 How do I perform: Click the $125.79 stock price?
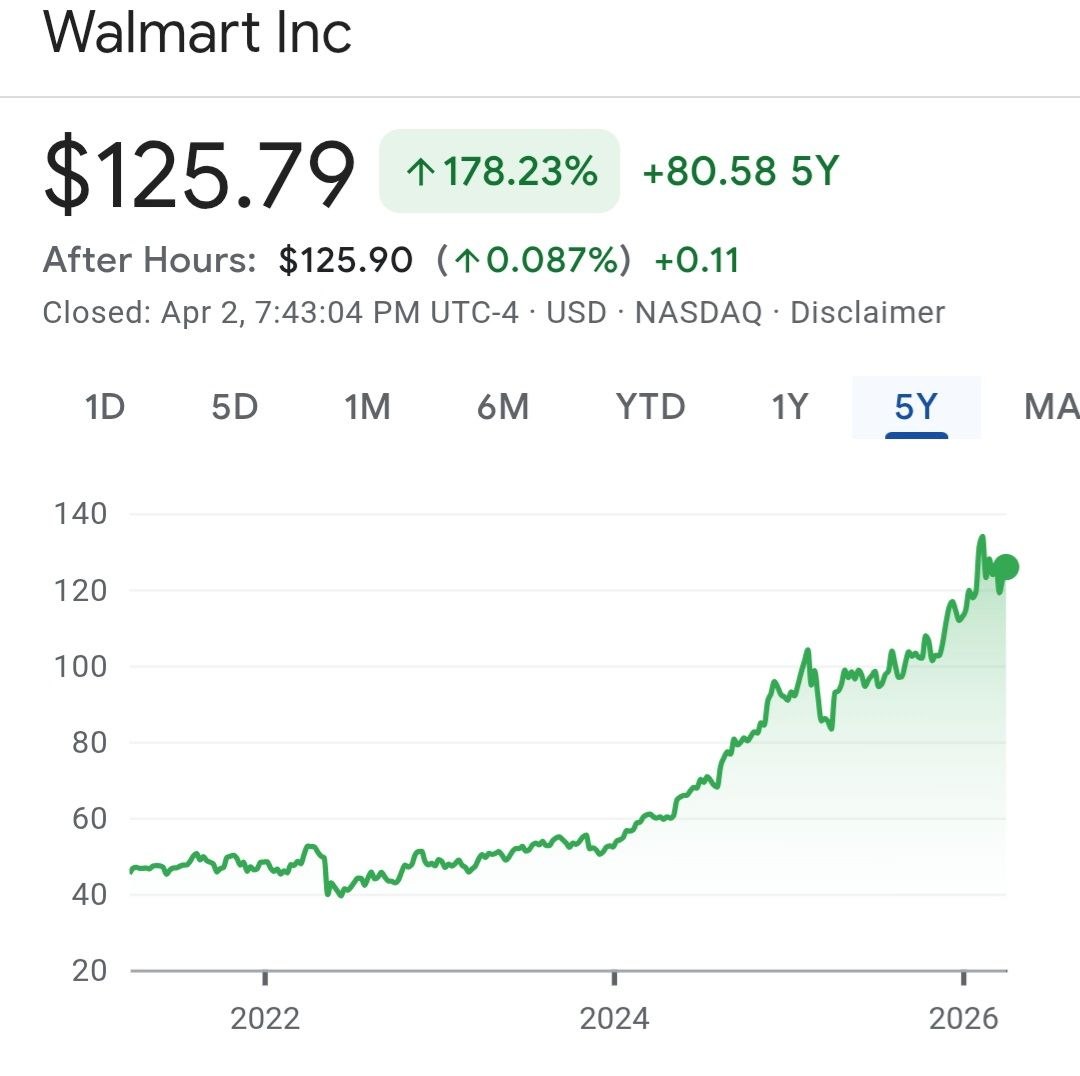199,174
